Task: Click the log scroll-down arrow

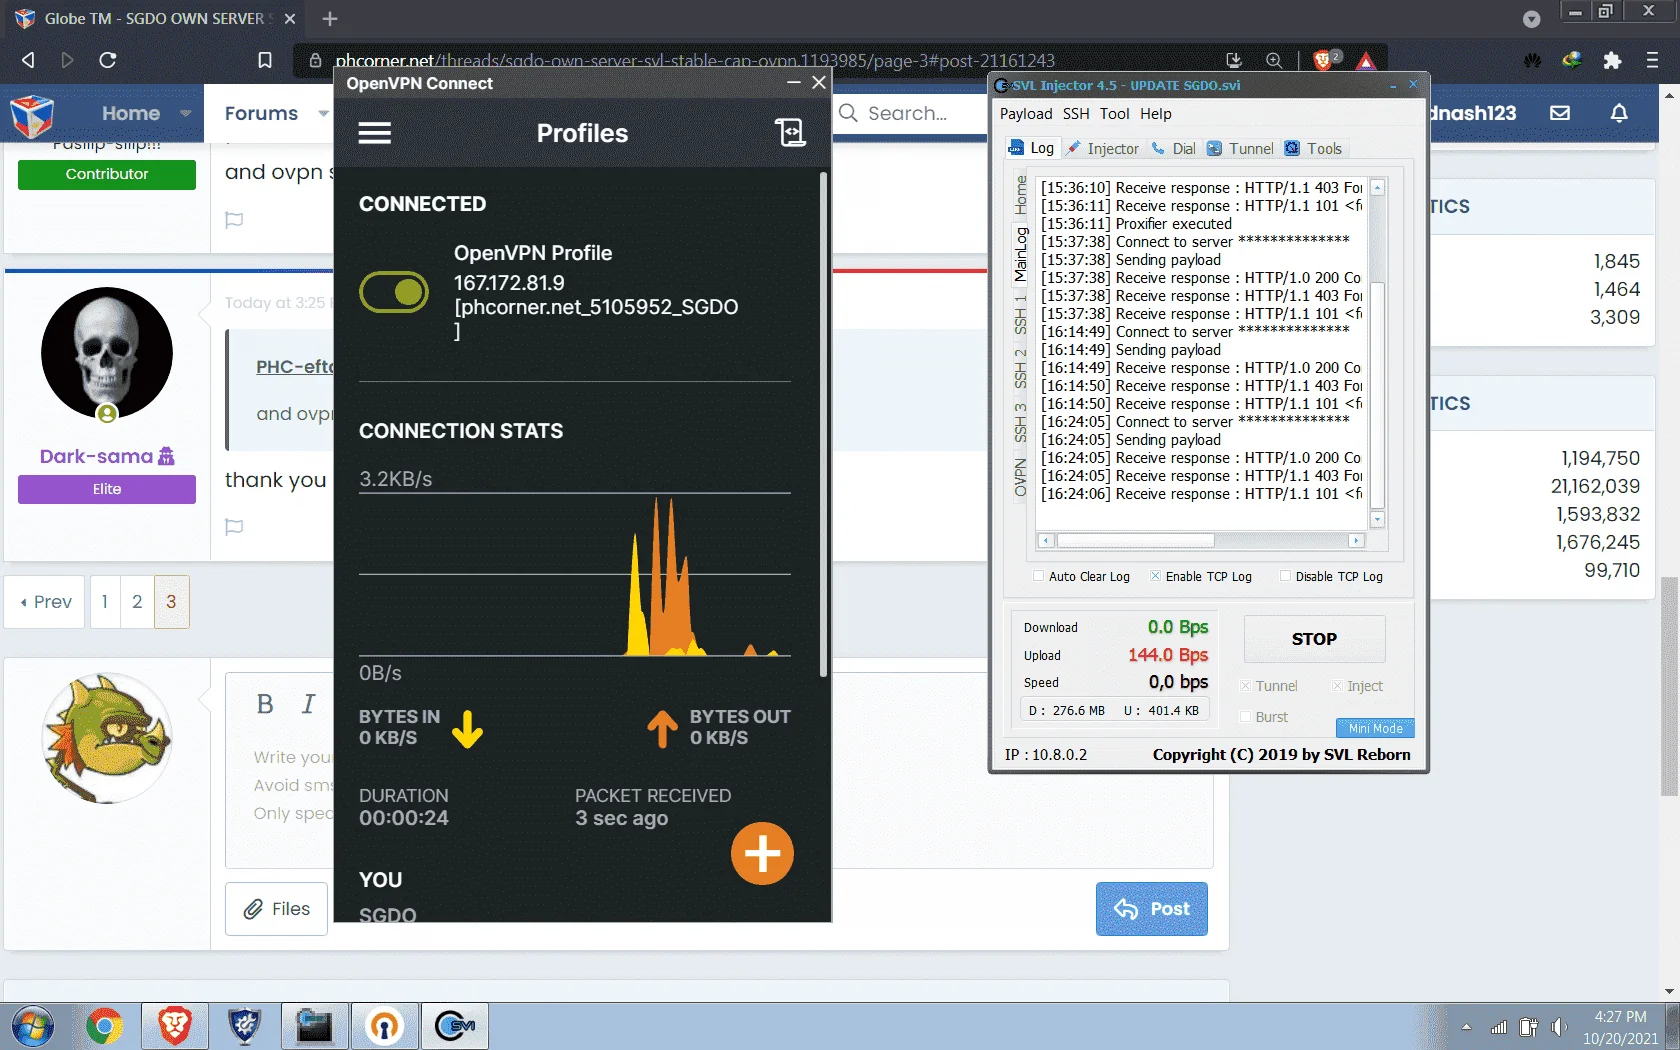Action: pos(1377,519)
